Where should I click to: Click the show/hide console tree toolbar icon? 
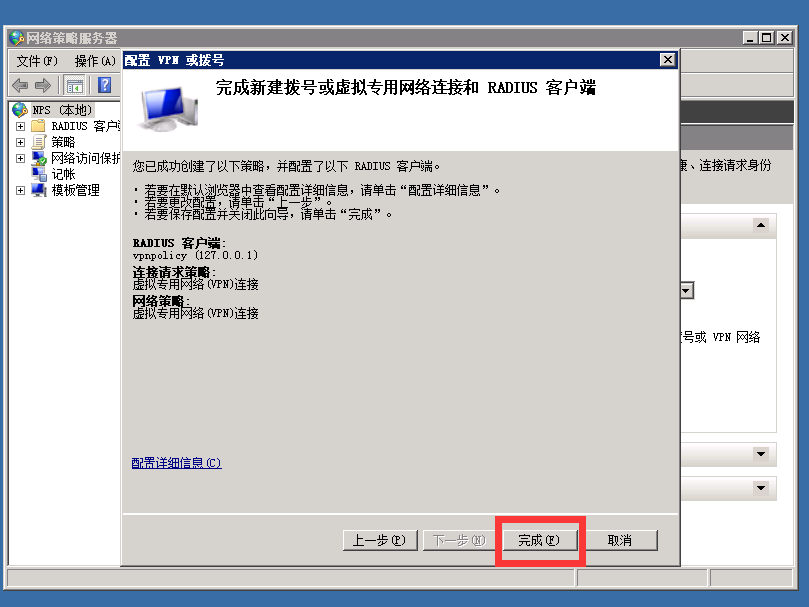tap(75, 86)
